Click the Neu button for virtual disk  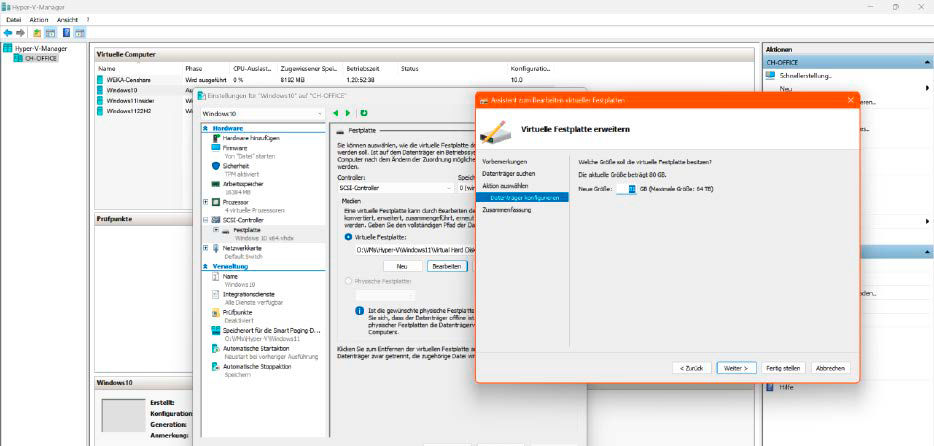(402, 266)
